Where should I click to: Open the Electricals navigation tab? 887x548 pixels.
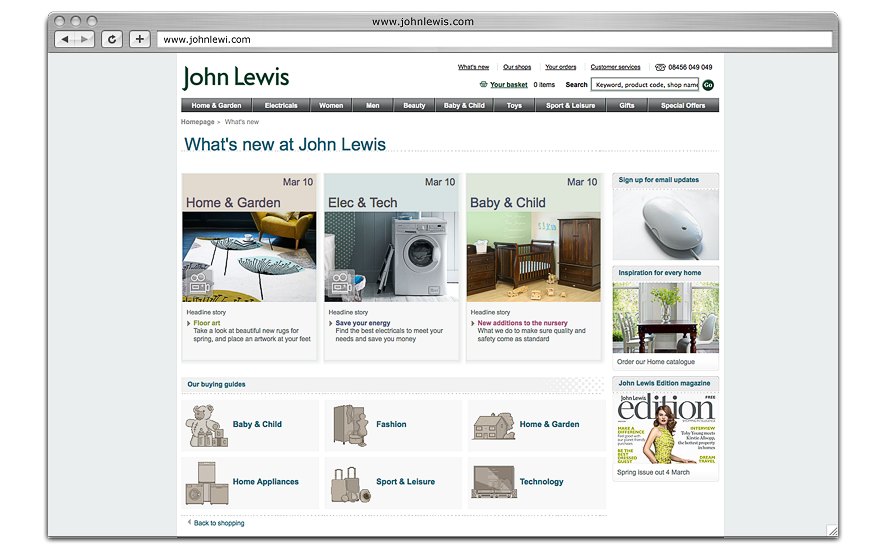281,105
